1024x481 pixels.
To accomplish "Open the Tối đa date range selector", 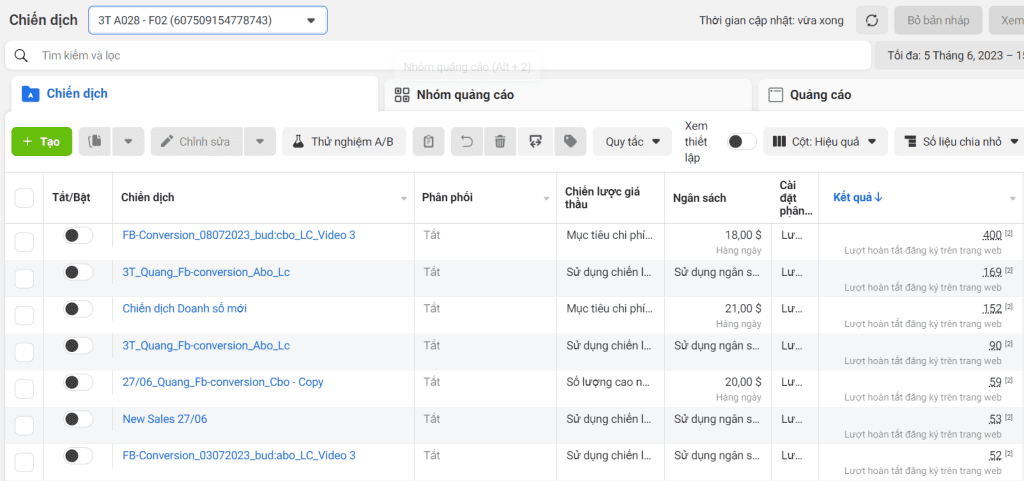I will [x=950, y=55].
